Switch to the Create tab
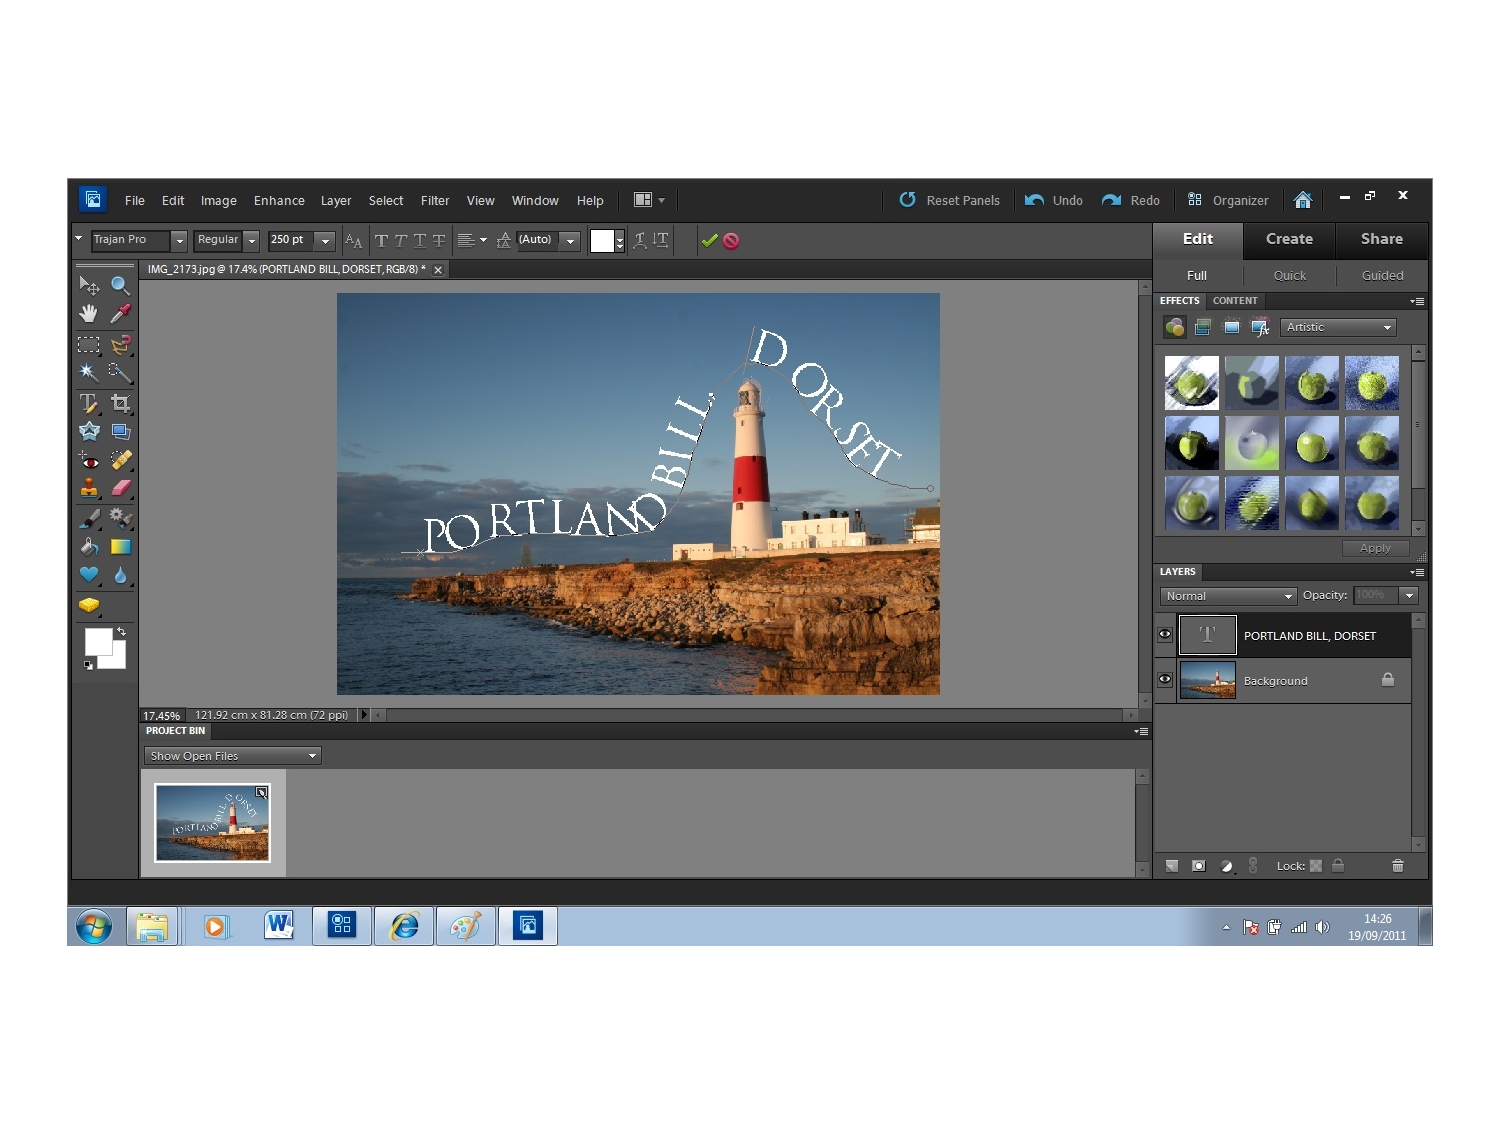Image resolution: width=1500 pixels, height=1125 pixels. [x=1289, y=240]
